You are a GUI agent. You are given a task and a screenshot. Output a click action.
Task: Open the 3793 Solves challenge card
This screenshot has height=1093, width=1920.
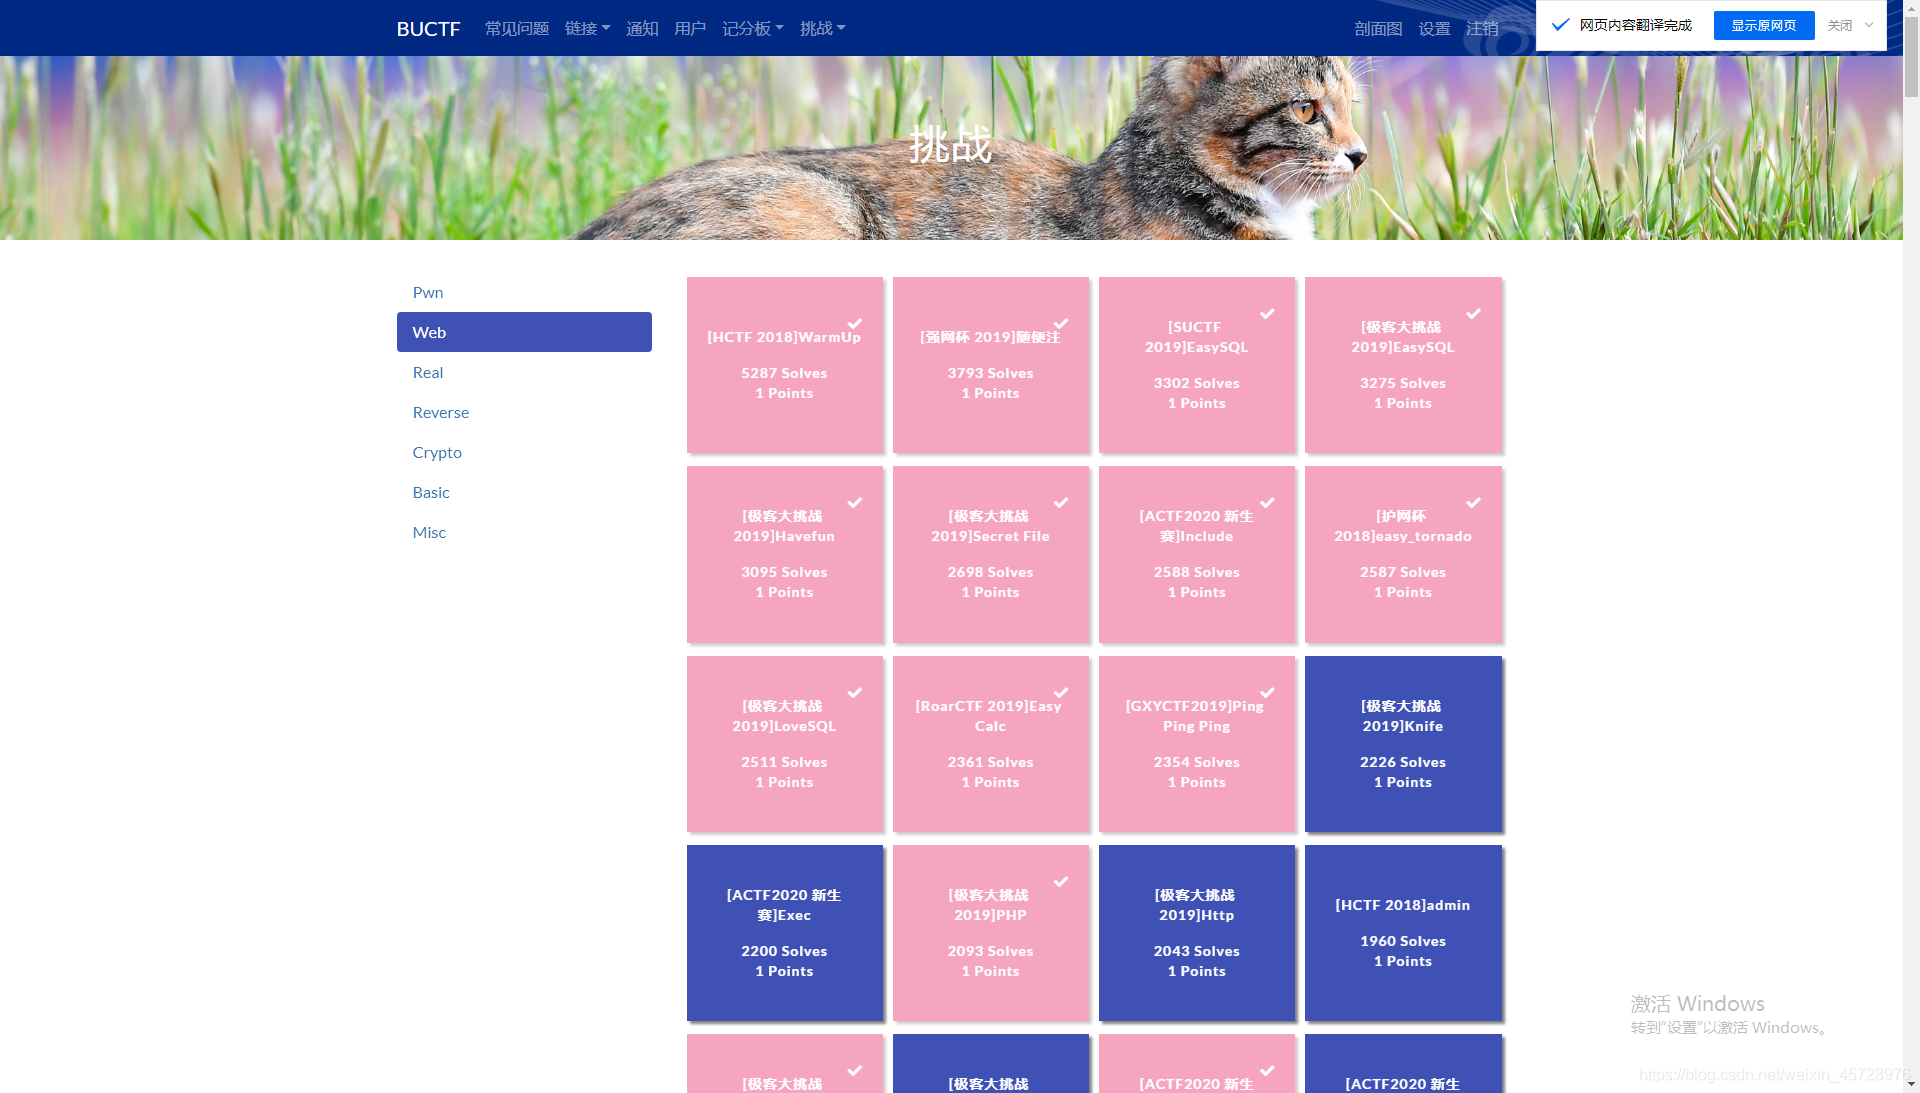coord(991,365)
